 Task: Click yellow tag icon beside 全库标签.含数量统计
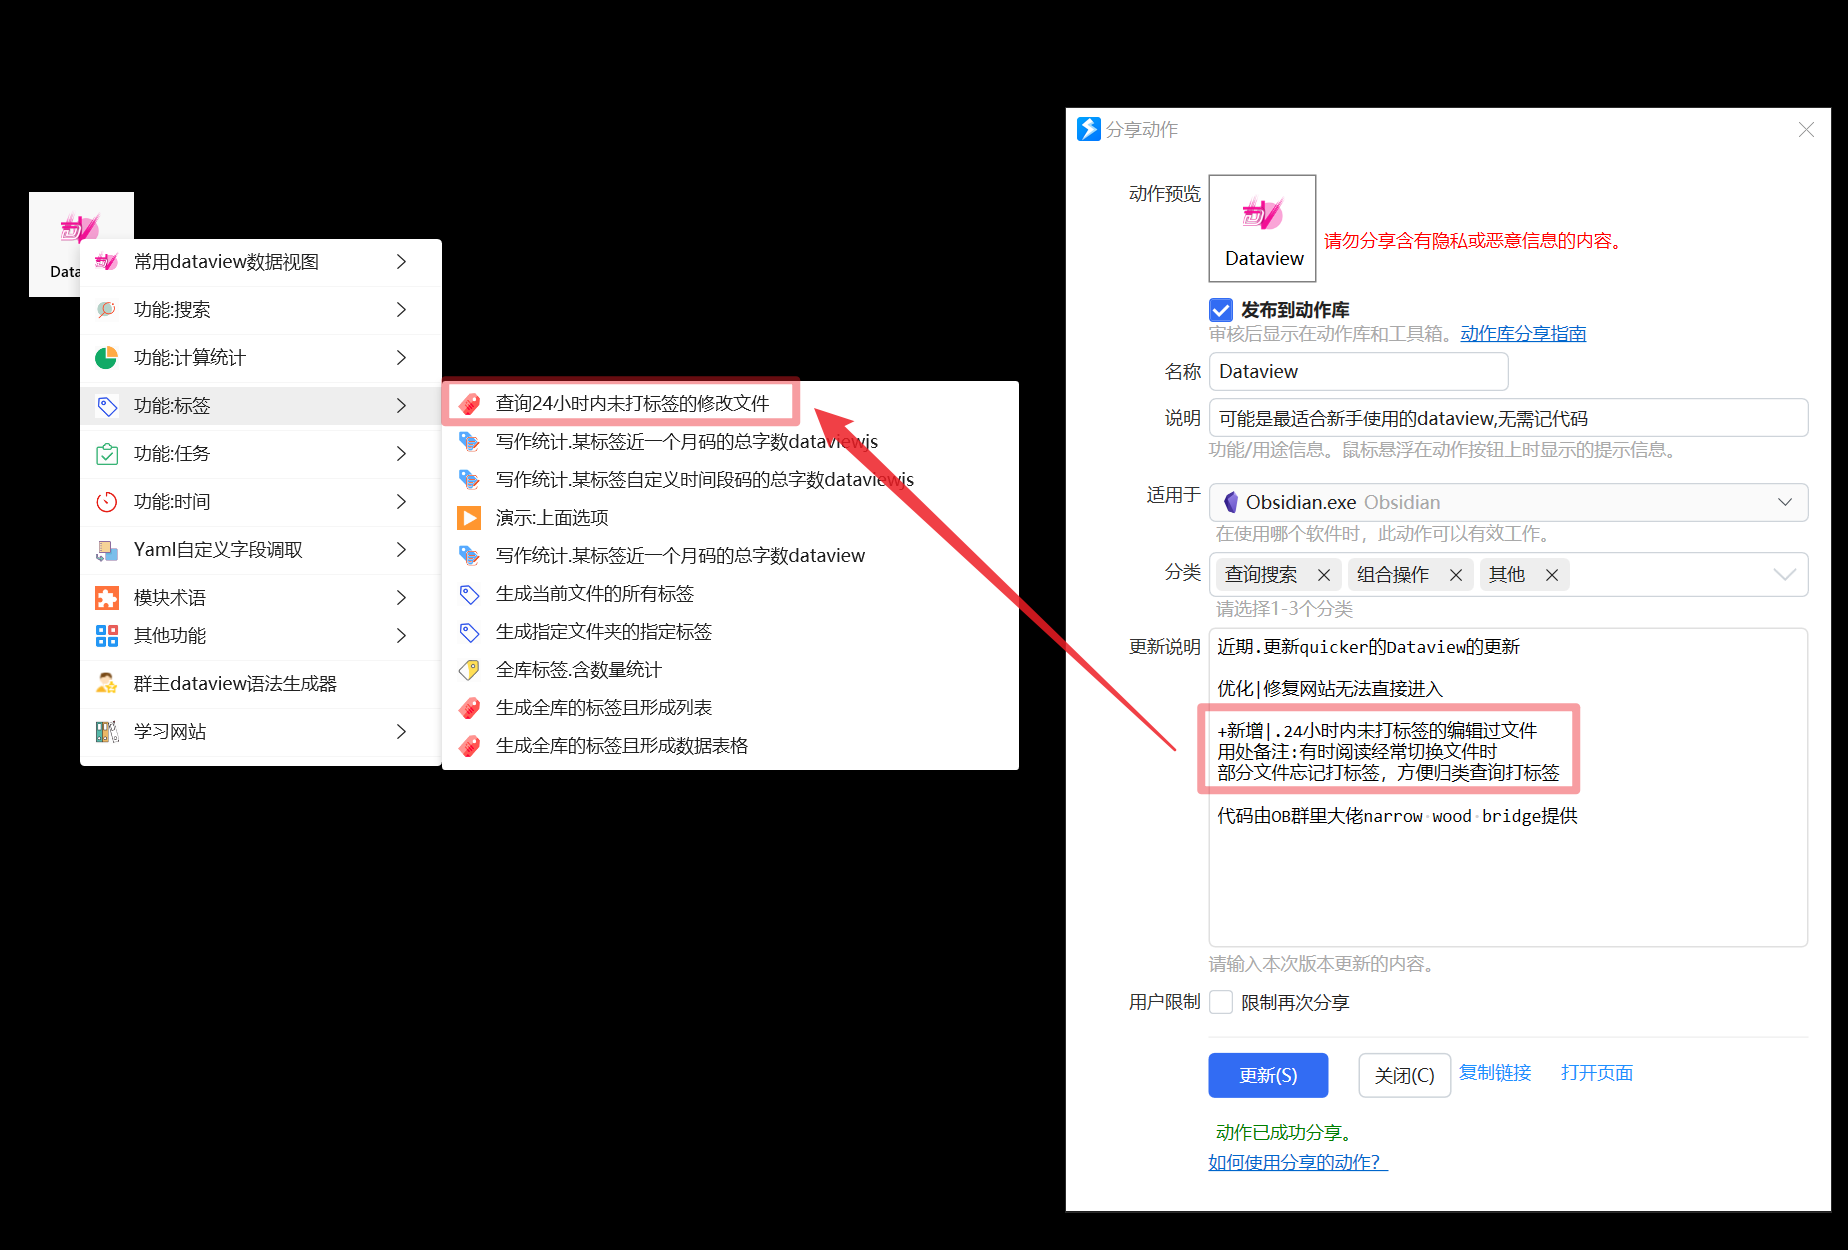[x=469, y=670]
